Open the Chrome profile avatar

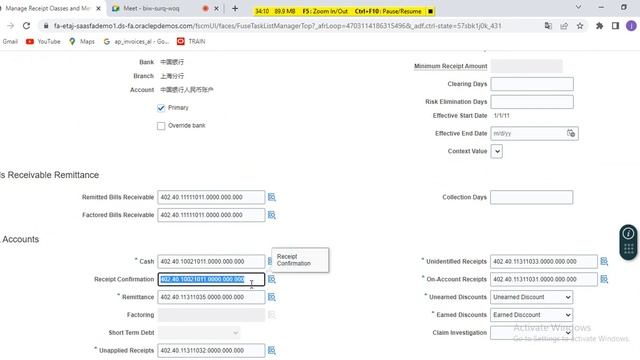[x=631, y=26]
